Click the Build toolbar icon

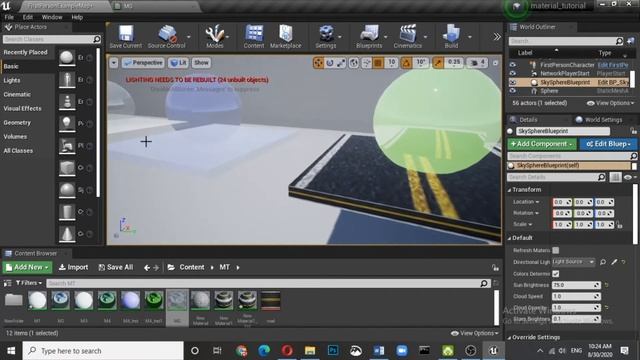[451, 37]
